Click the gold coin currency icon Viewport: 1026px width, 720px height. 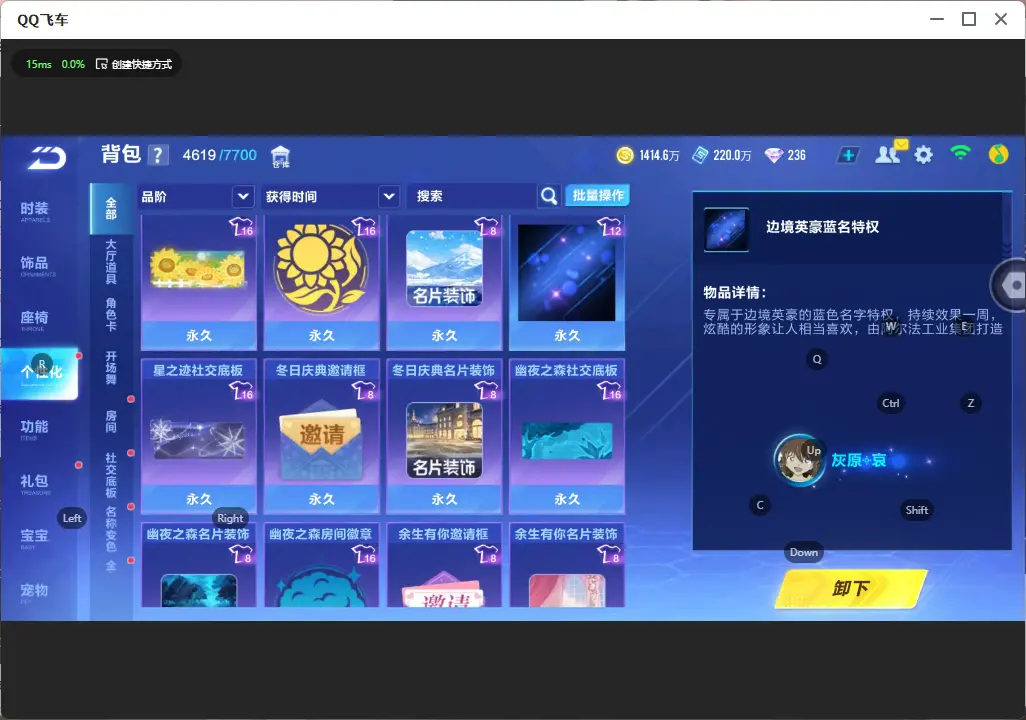(625, 155)
